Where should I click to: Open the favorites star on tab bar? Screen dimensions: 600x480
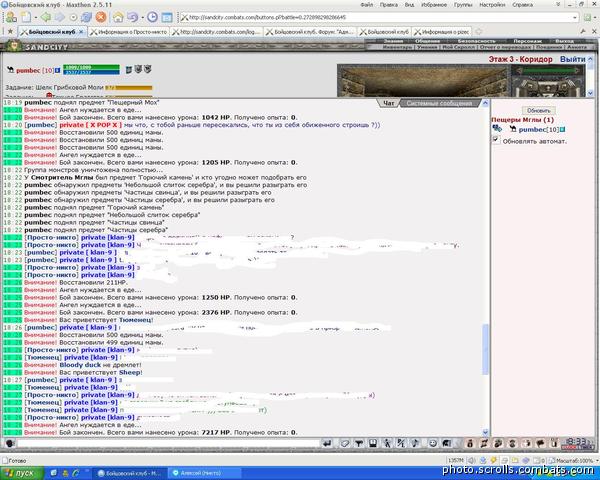point(10,32)
